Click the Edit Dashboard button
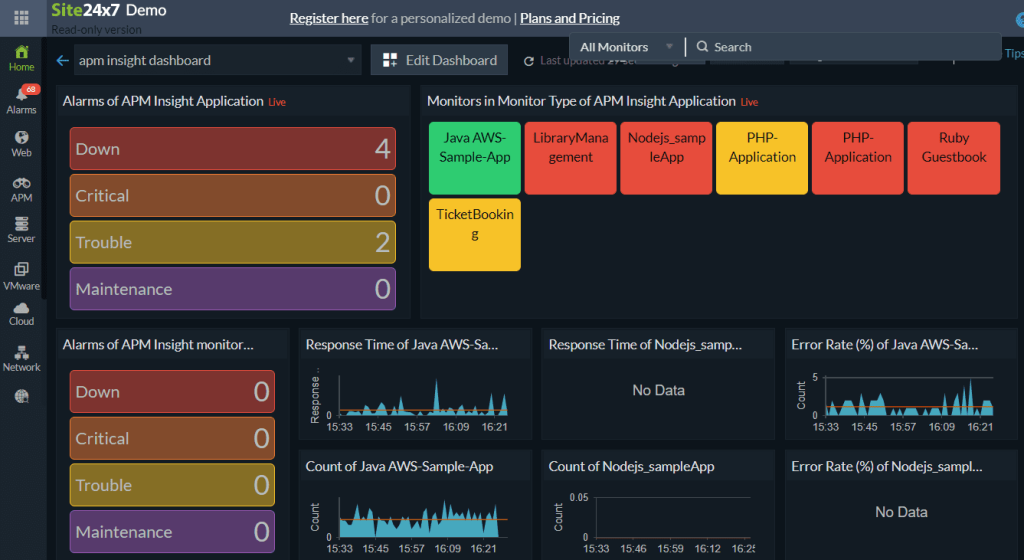This screenshot has height=560, width=1024. coord(439,60)
